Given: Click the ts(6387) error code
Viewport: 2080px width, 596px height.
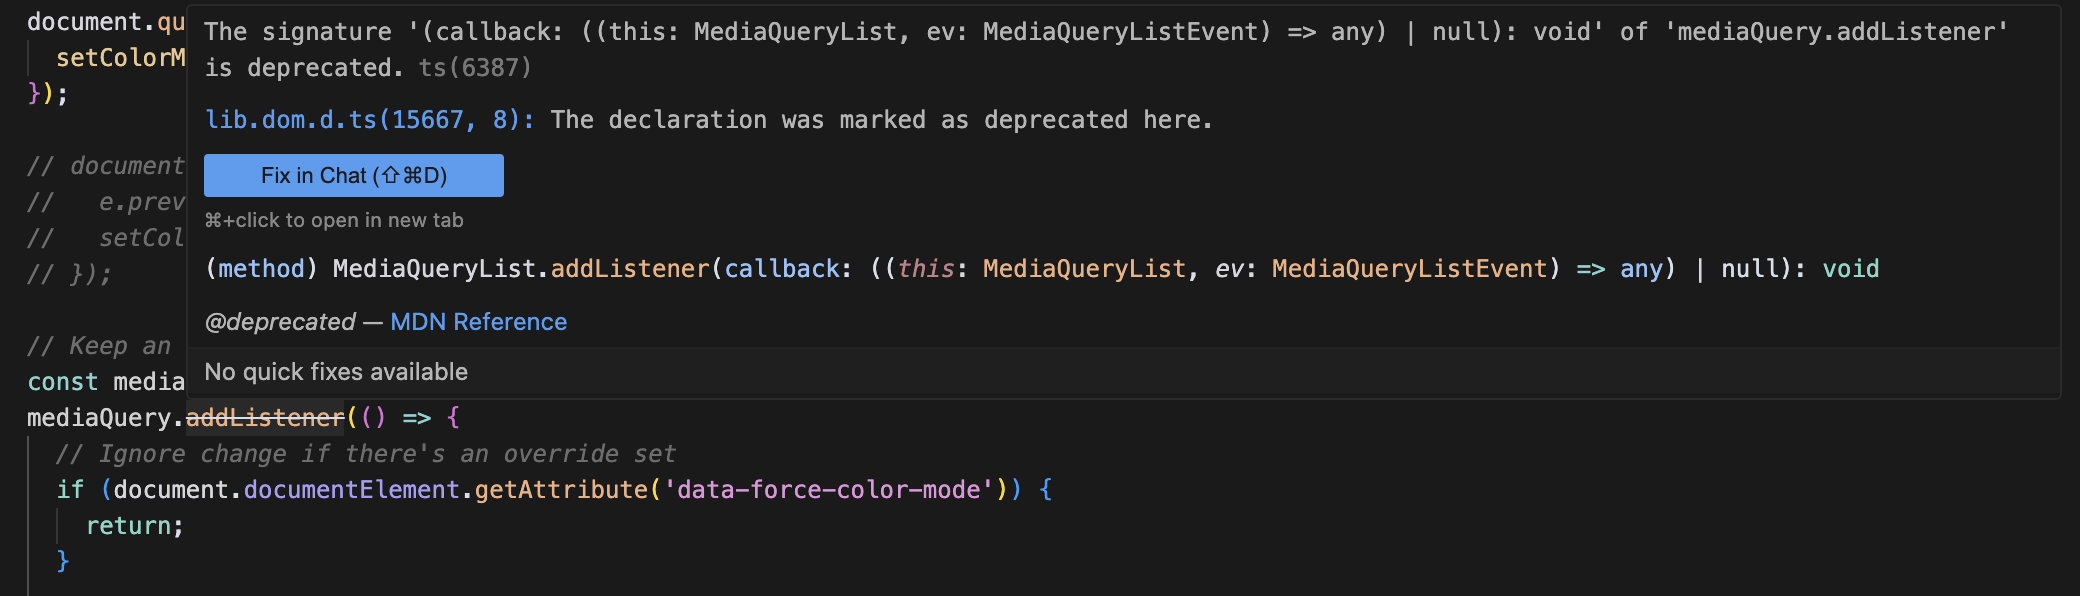Looking at the screenshot, I should coord(475,68).
